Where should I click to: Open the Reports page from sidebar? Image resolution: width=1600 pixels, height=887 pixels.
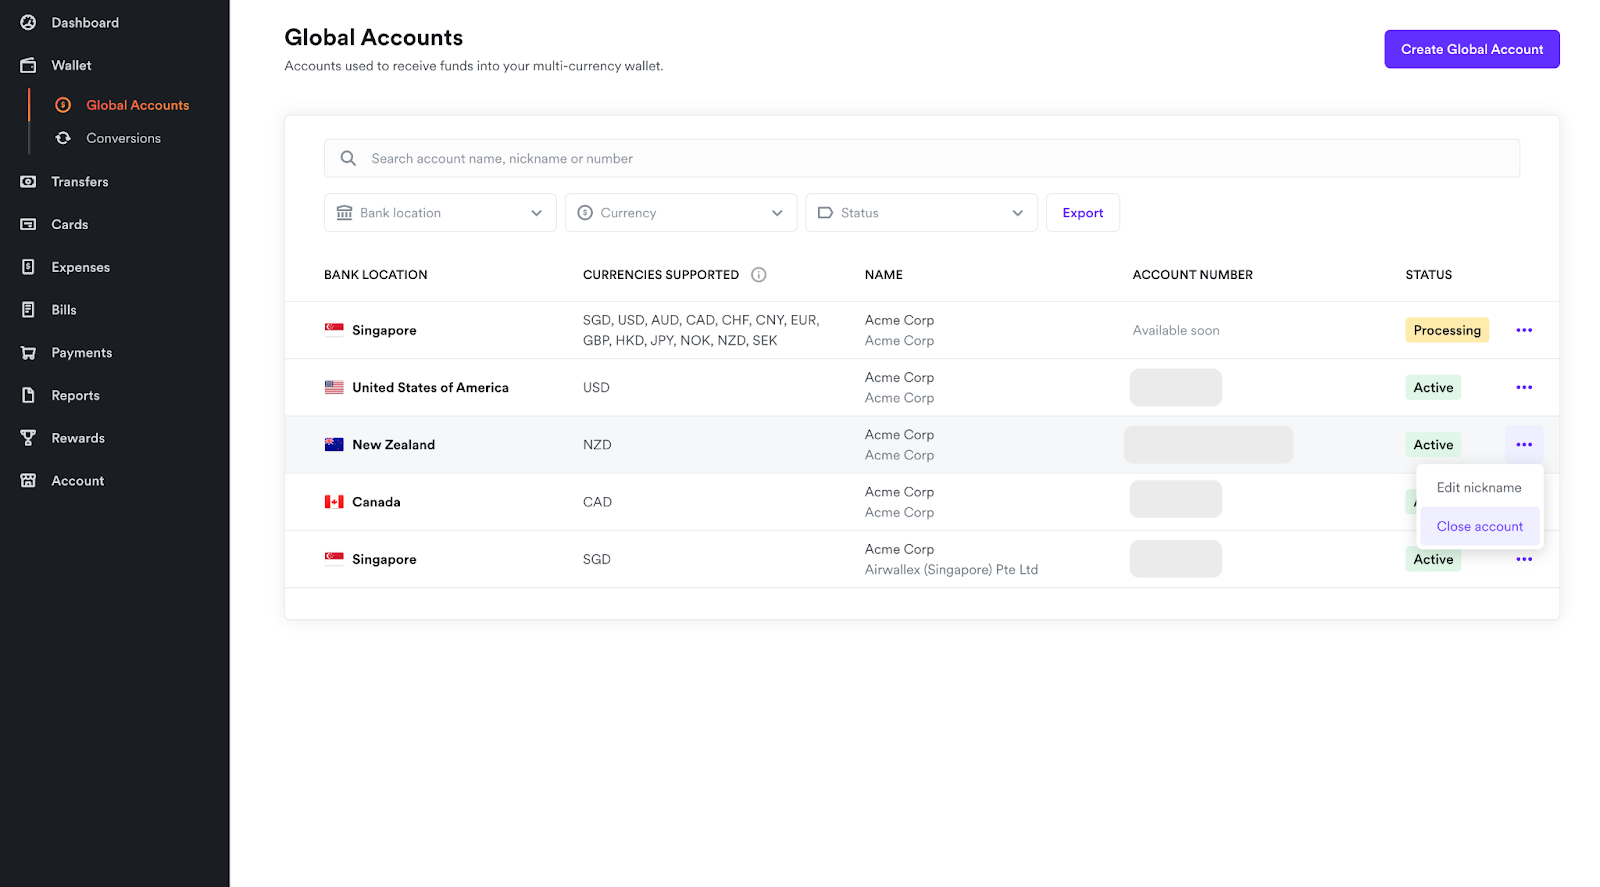pos(75,396)
